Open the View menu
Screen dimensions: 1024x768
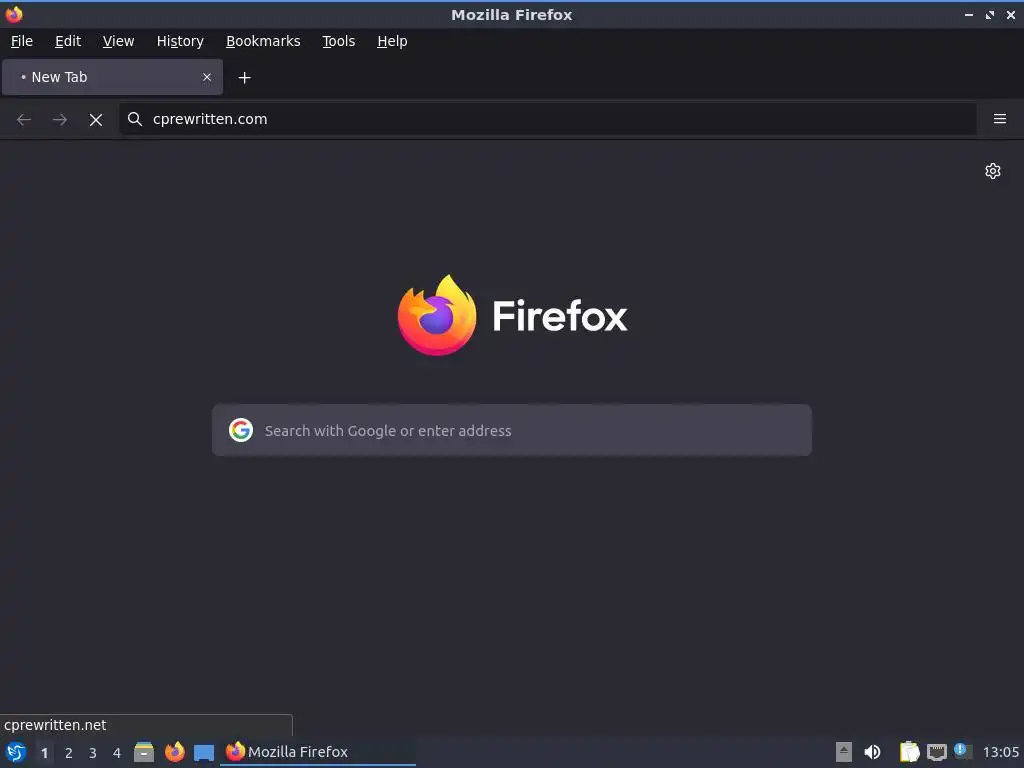pyautogui.click(x=118, y=41)
